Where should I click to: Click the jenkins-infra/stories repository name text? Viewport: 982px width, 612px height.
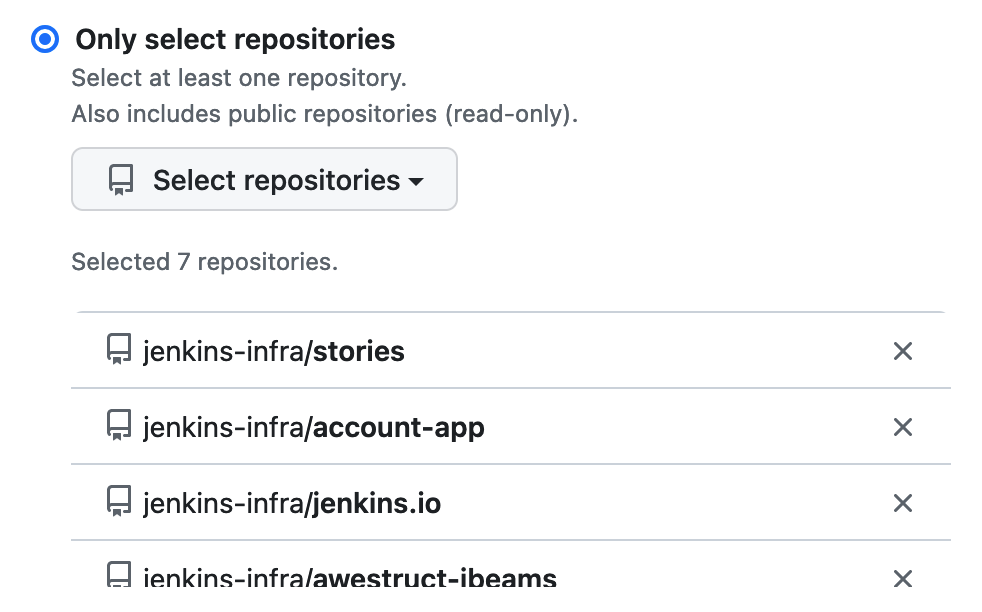(x=276, y=351)
